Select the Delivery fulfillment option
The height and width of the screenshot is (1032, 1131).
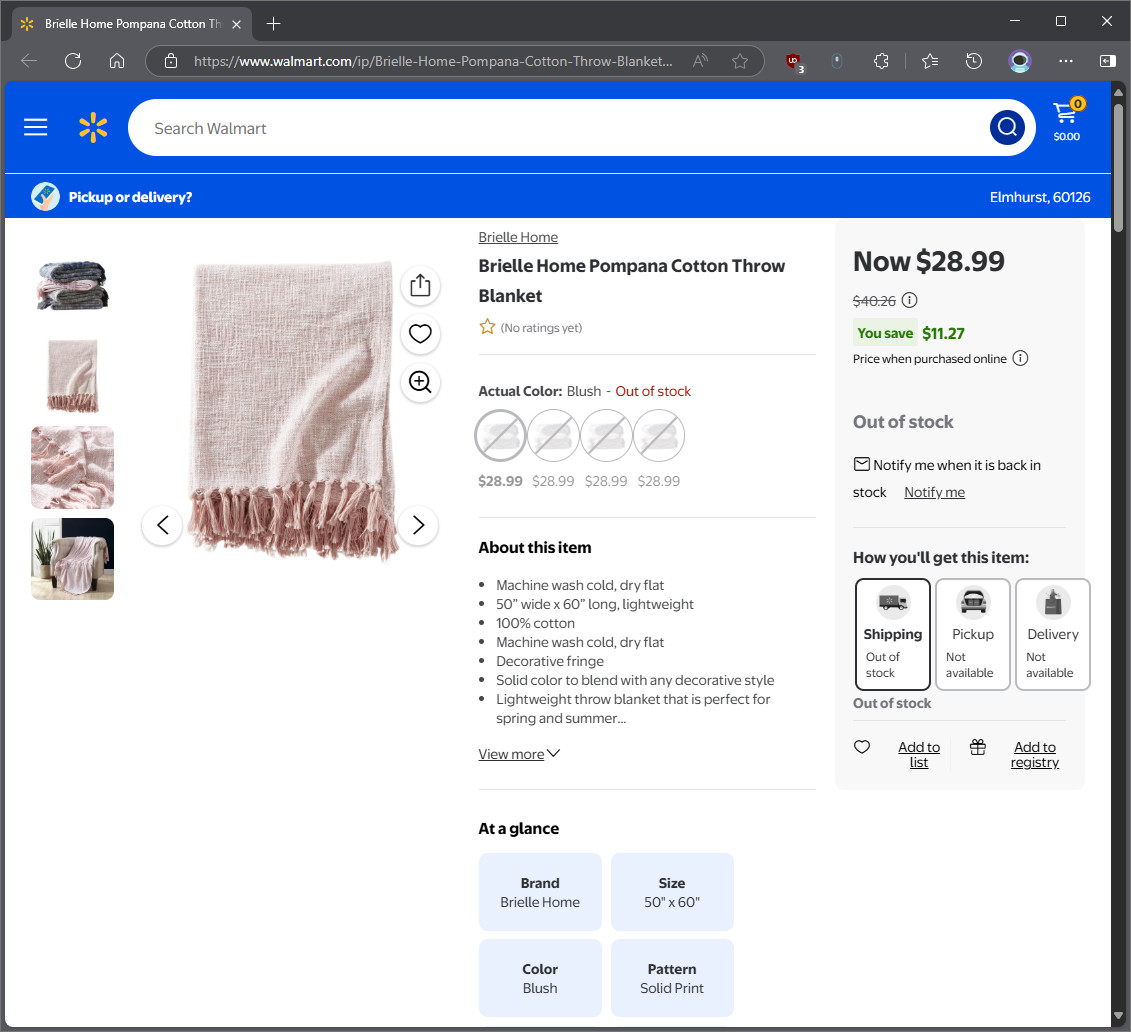coord(1053,635)
